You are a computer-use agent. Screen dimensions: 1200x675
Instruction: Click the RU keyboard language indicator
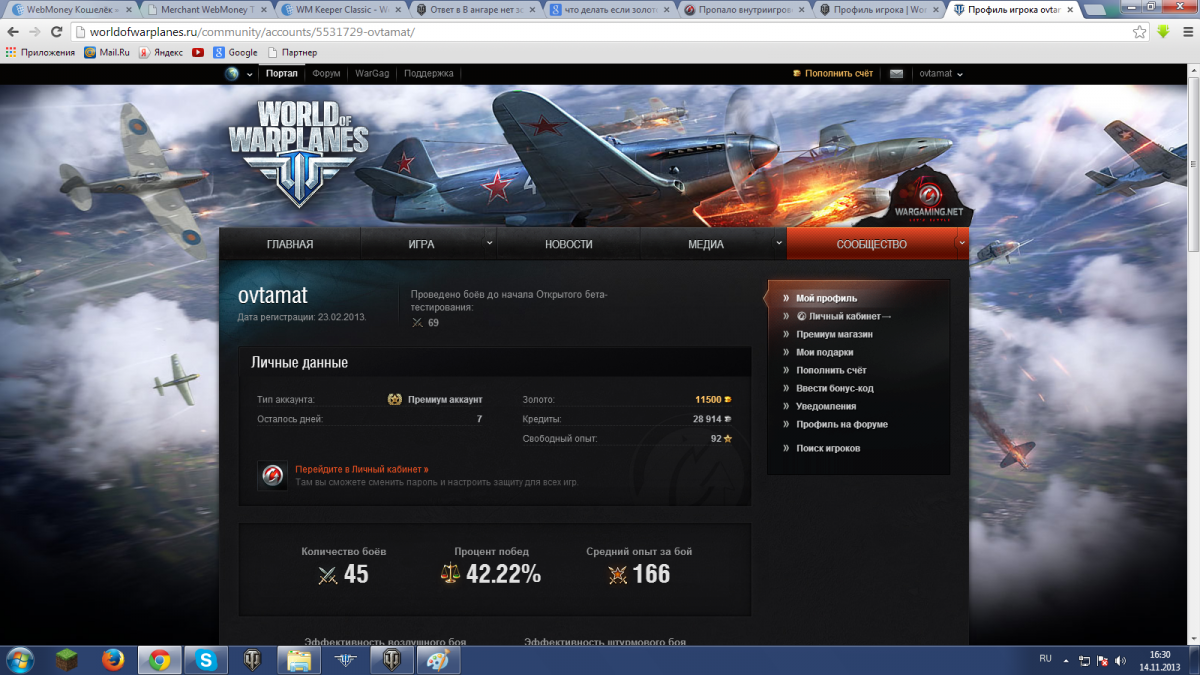click(x=1045, y=659)
